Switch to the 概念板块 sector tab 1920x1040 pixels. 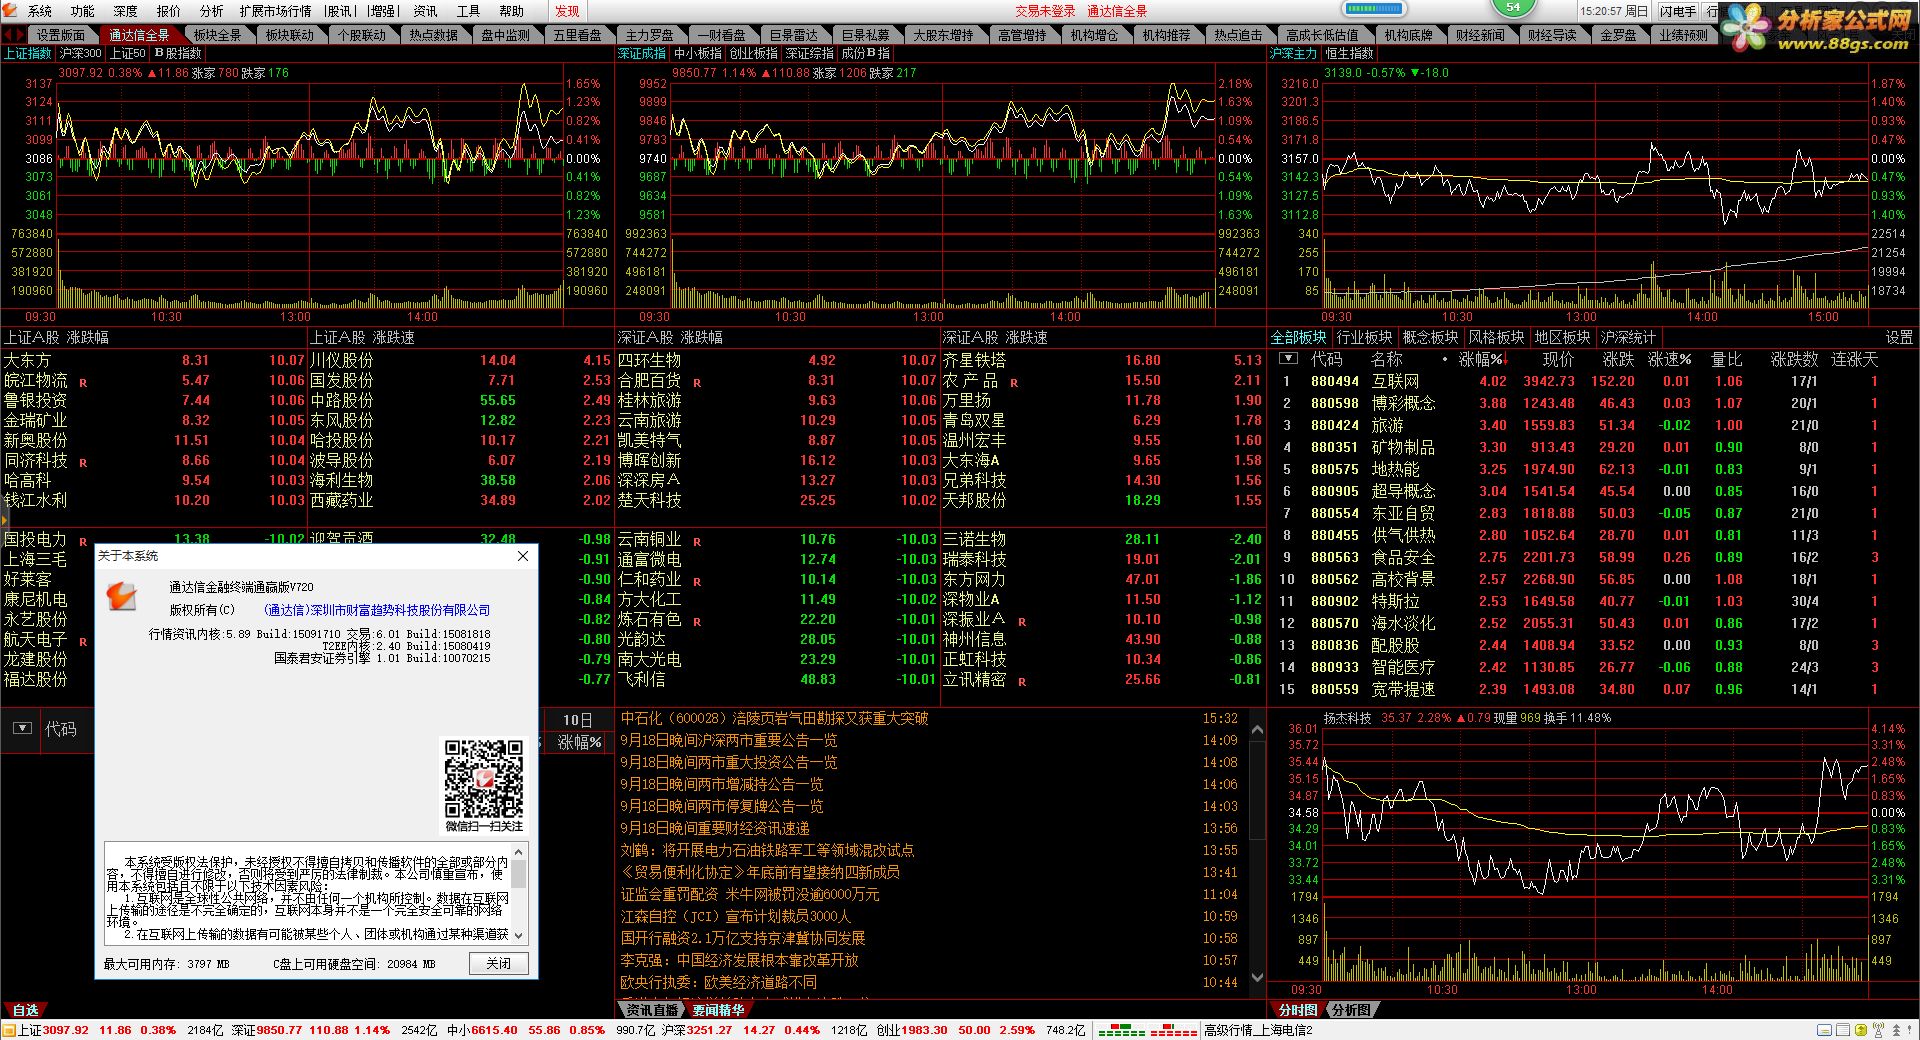(1430, 337)
